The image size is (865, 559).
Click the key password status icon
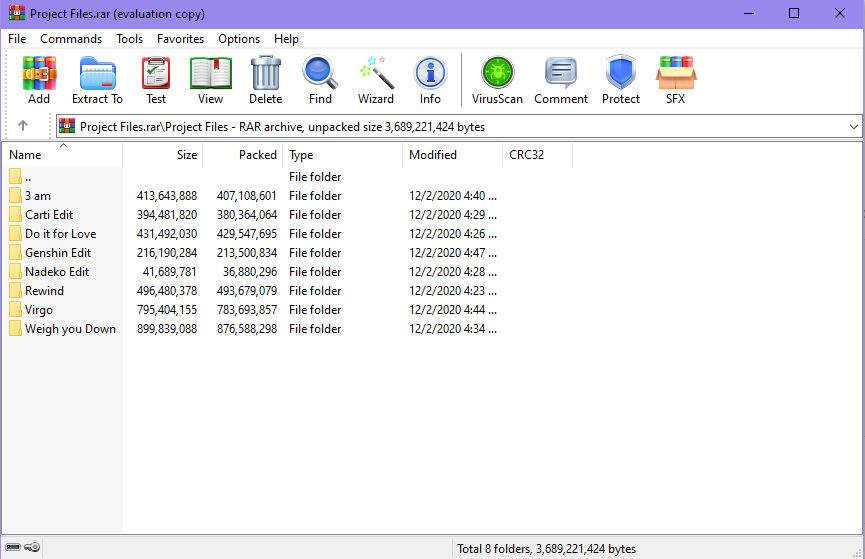[33, 547]
